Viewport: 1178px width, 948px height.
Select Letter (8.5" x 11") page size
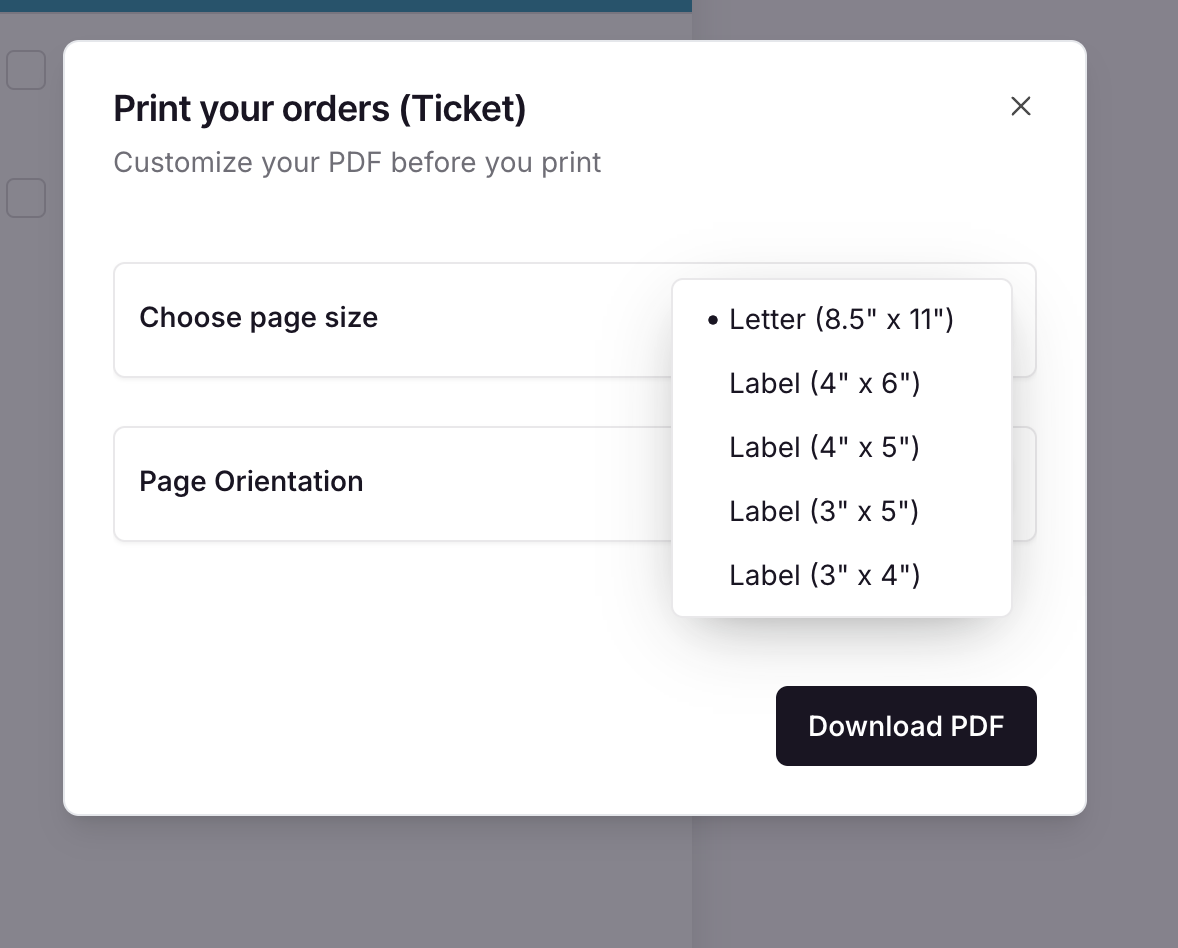coord(841,319)
